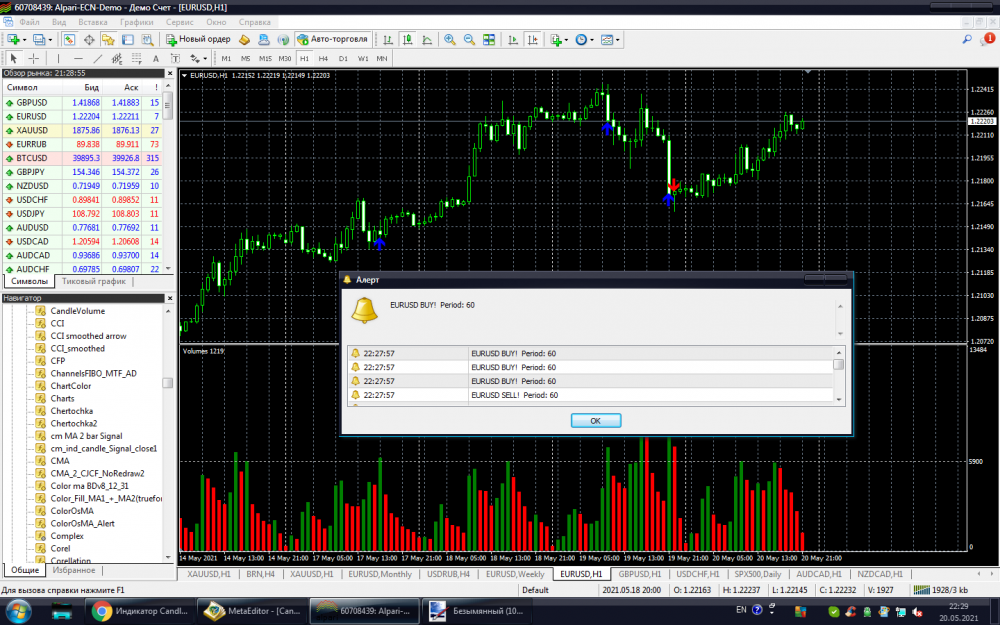This screenshot has height=625, width=1000.
Task: Open the MetaEditor yellow book icon
Action: pos(244,40)
